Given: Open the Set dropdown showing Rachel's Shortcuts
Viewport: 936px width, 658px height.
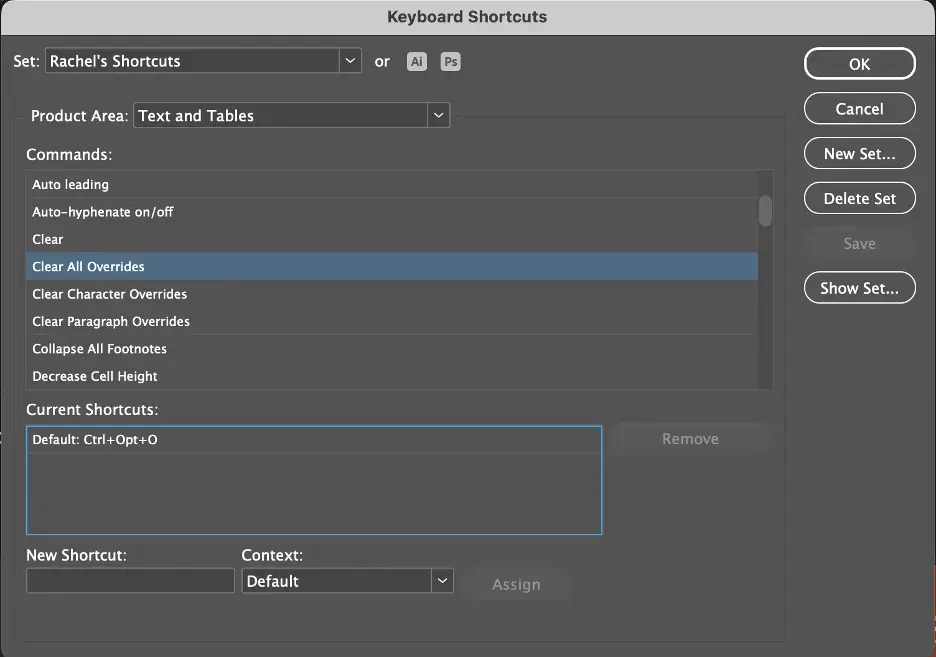Looking at the screenshot, I should 203,61.
